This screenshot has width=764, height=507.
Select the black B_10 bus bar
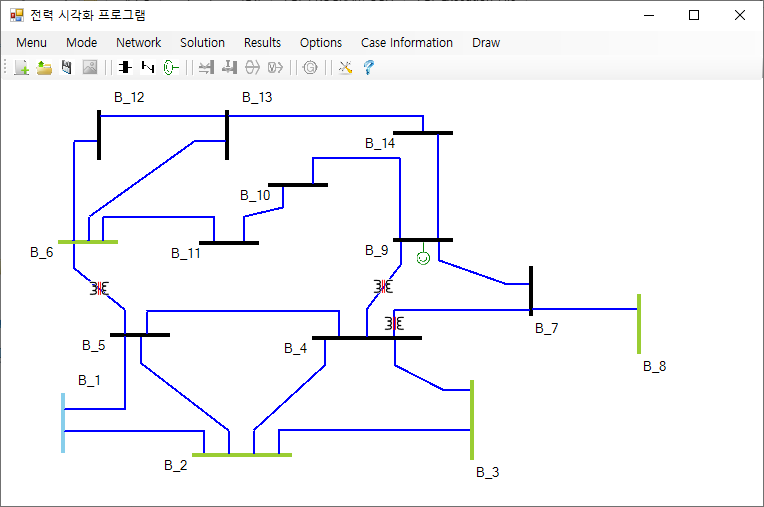point(298,185)
